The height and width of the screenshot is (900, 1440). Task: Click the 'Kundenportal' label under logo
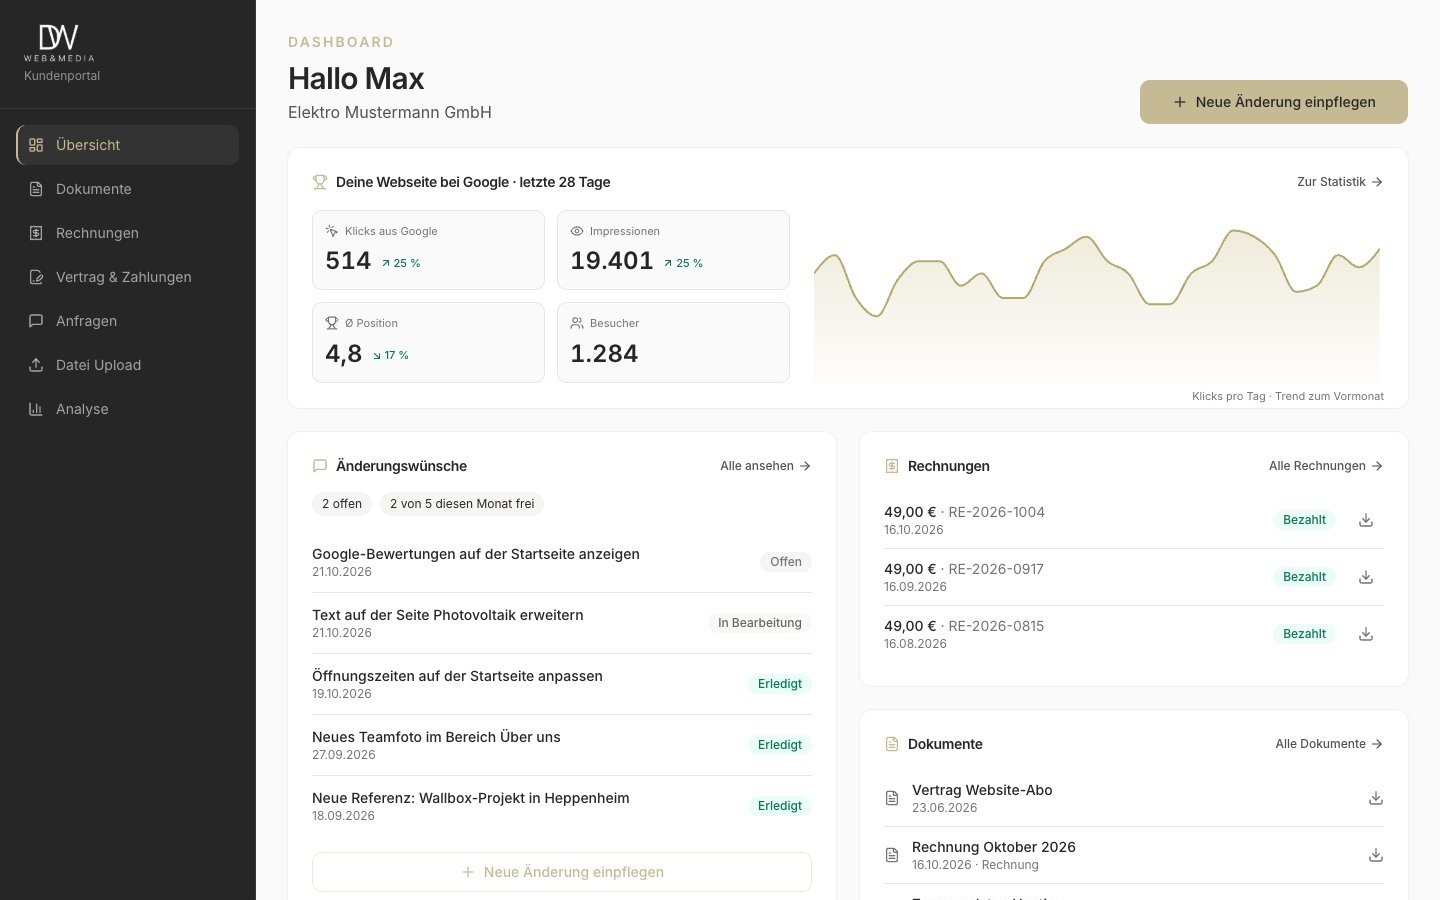tap(62, 76)
